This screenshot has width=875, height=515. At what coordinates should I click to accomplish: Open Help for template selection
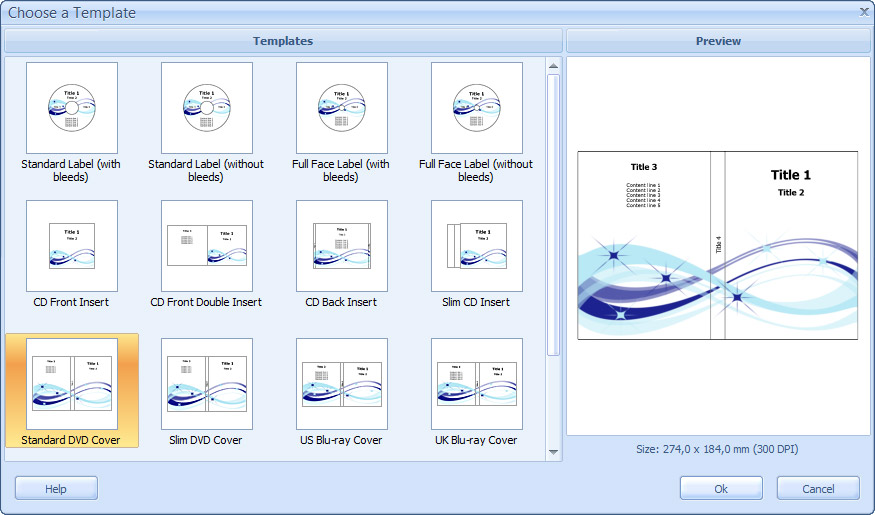point(56,488)
